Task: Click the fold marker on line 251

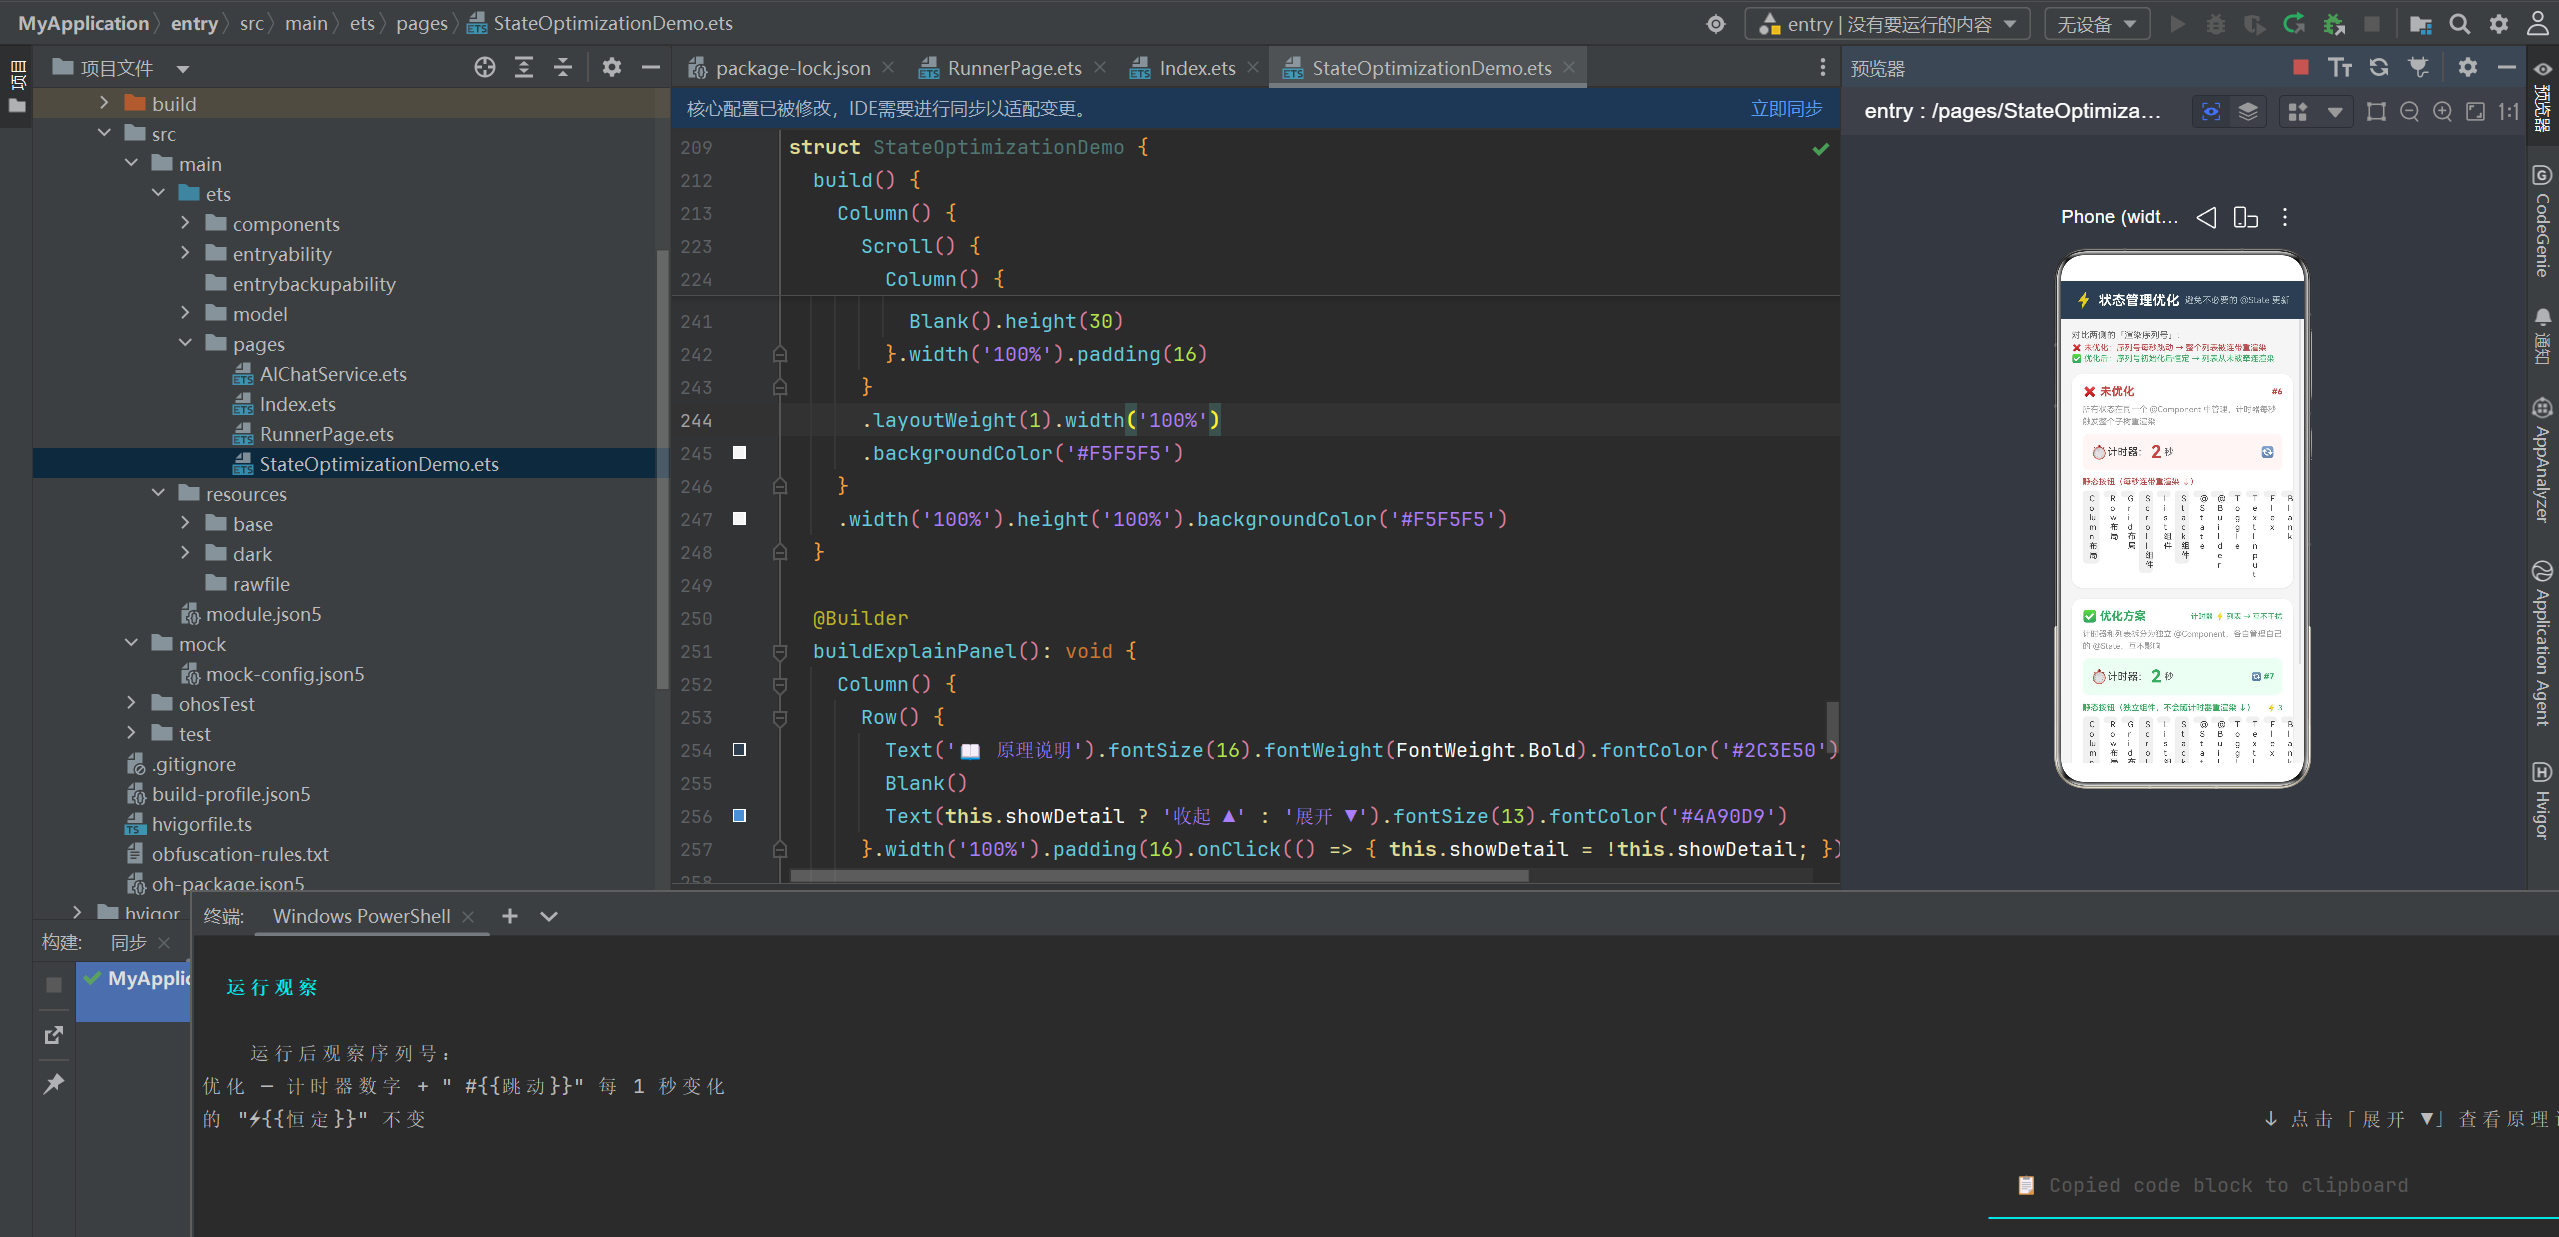Action: pos(780,652)
